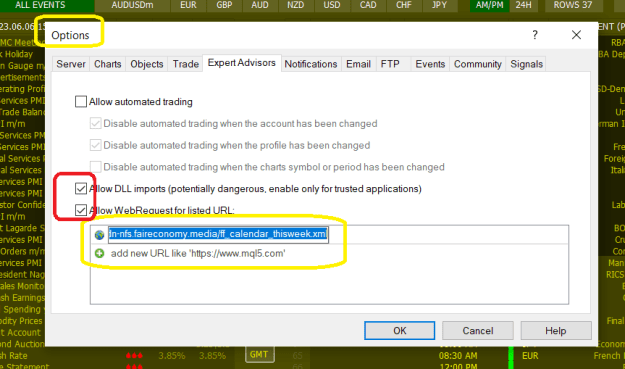Image resolution: width=625 pixels, height=369 pixels.
Task: Click the question mark help icon in Options title bar
Action: click(535, 35)
